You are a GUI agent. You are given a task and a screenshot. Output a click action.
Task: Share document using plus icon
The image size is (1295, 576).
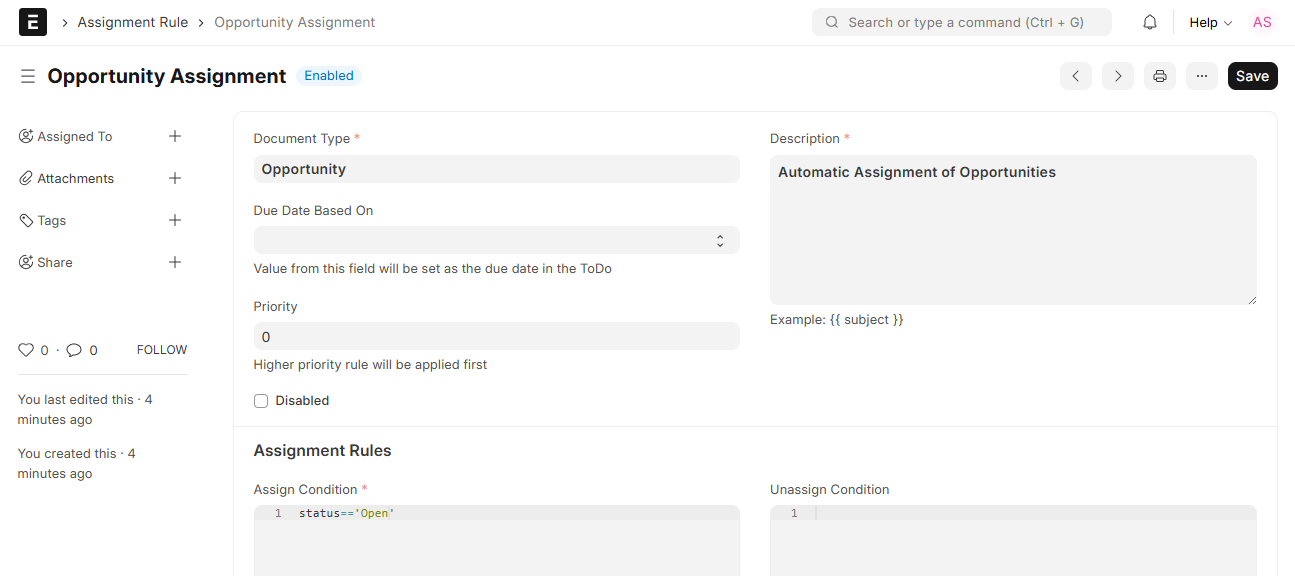[175, 262]
